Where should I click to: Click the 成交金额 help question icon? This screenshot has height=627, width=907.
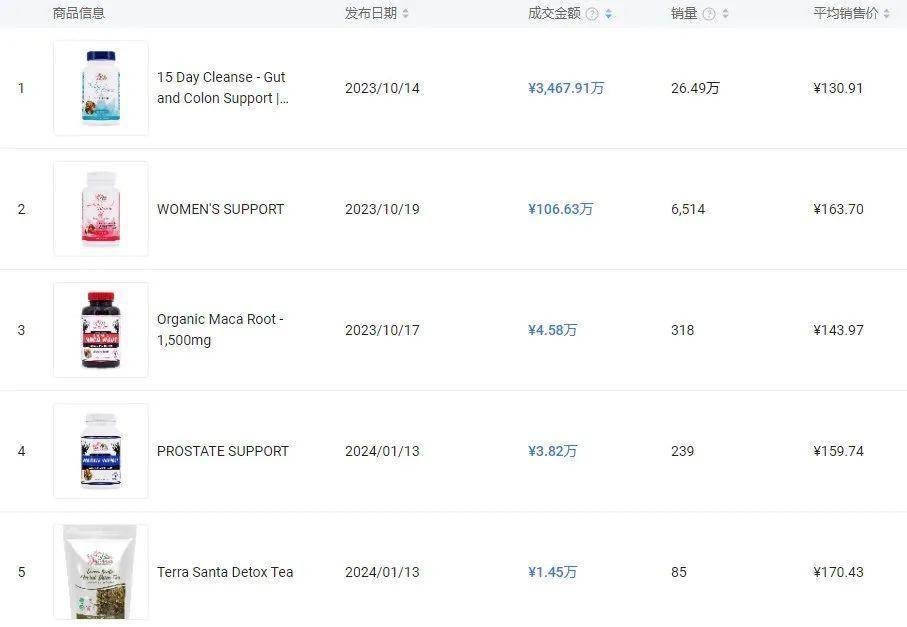(592, 14)
